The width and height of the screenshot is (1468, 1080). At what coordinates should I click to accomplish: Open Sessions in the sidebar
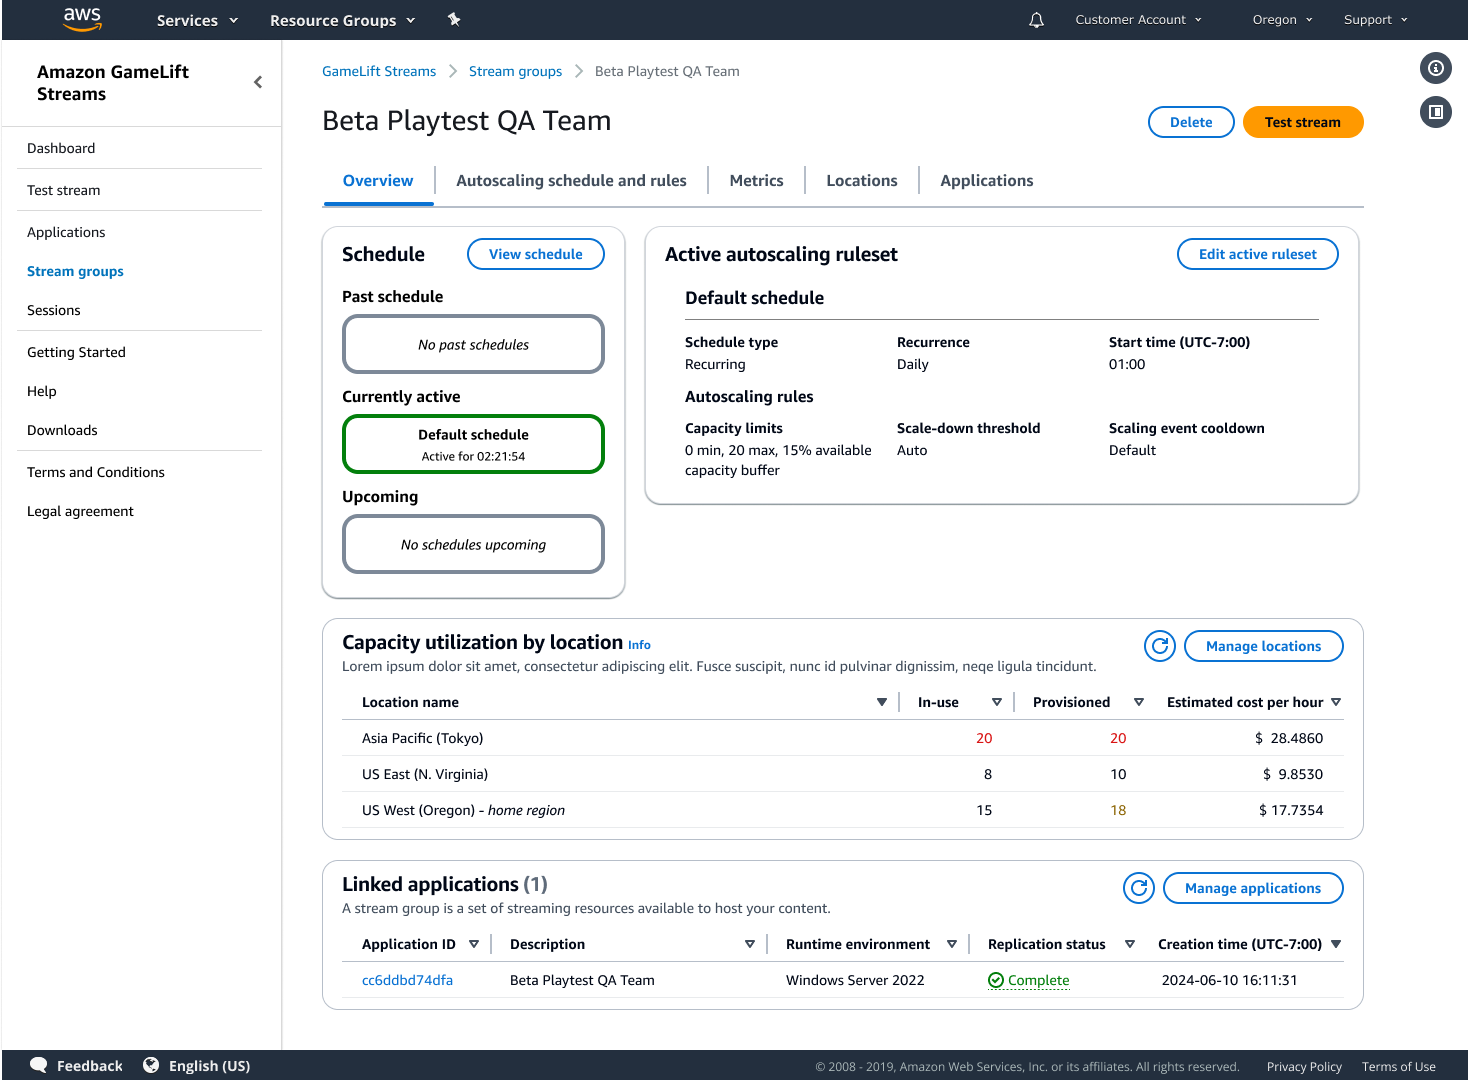coord(54,310)
